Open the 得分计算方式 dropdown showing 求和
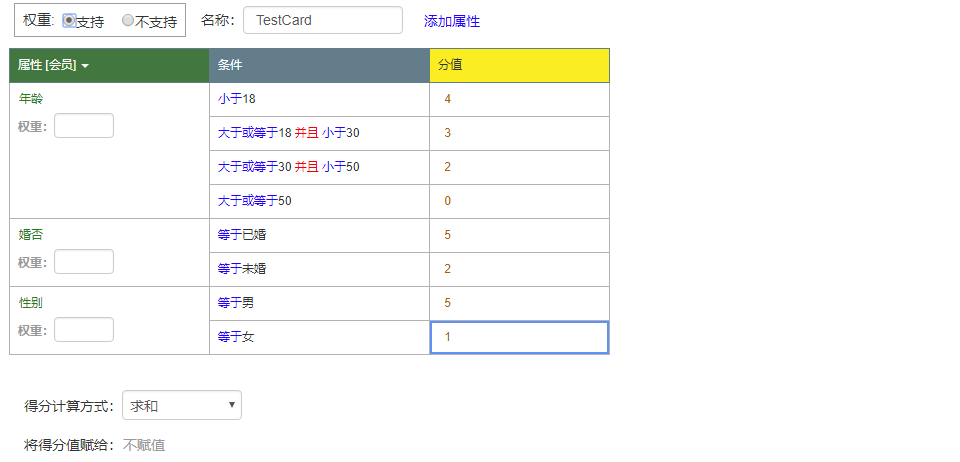This screenshot has width=960, height=462. (181, 405)
